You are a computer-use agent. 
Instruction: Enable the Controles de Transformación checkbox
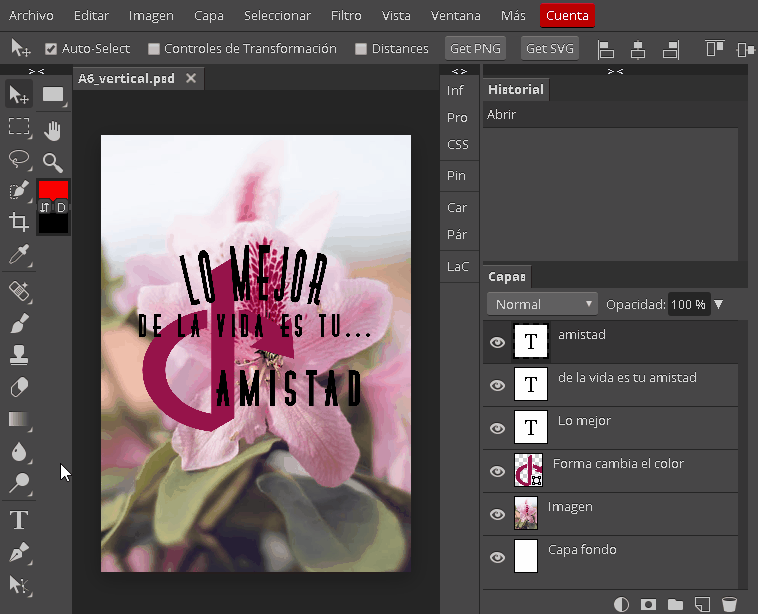point(154,48)
